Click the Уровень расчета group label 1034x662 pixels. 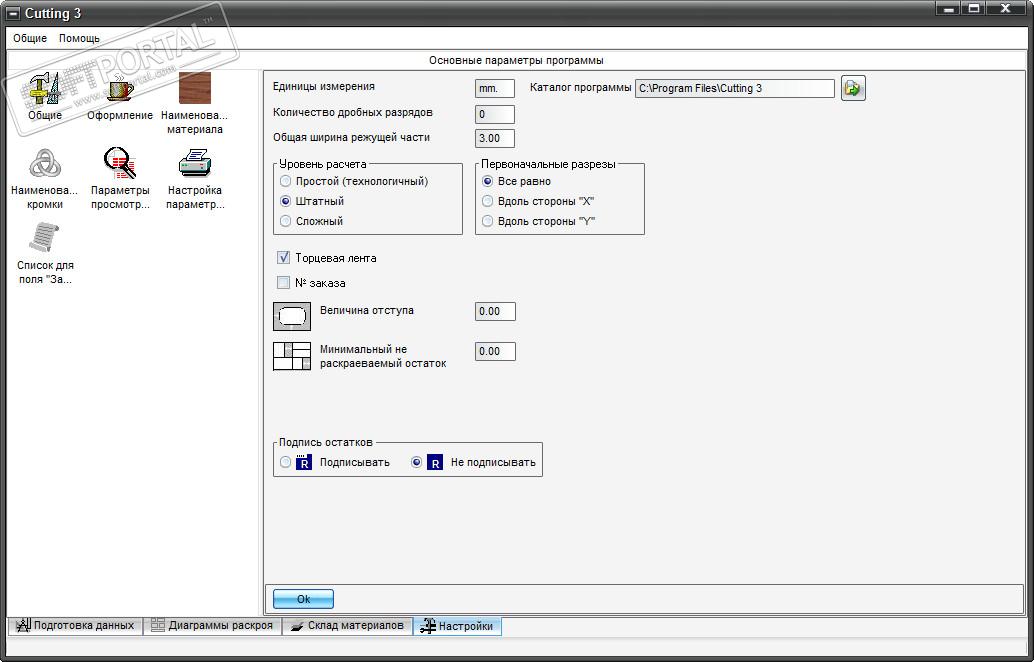(x=322, y=164)
